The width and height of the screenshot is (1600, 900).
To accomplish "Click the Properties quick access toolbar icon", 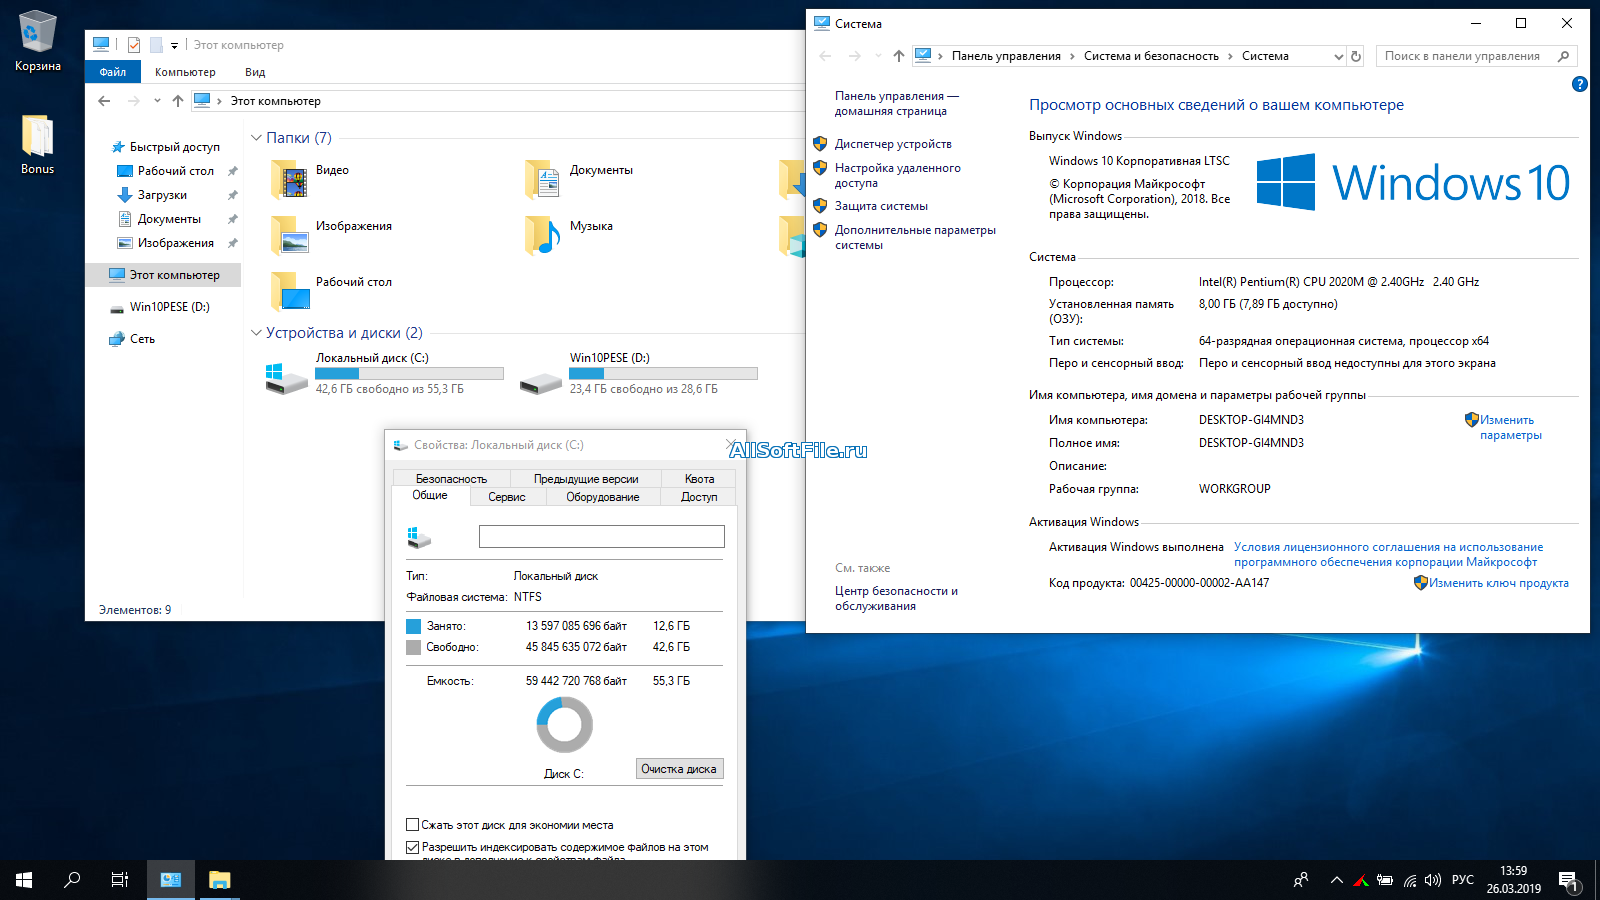I will point(134,45).
